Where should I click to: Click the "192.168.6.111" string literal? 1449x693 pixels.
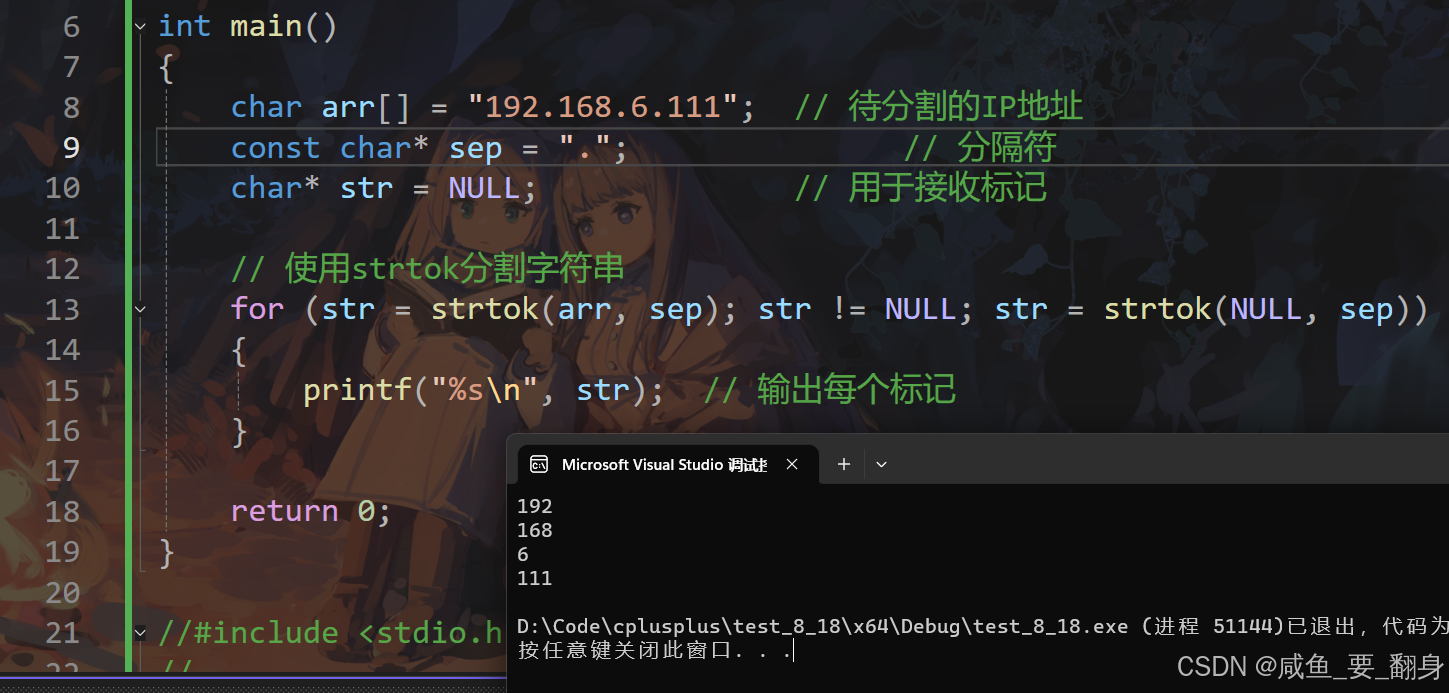603,107
